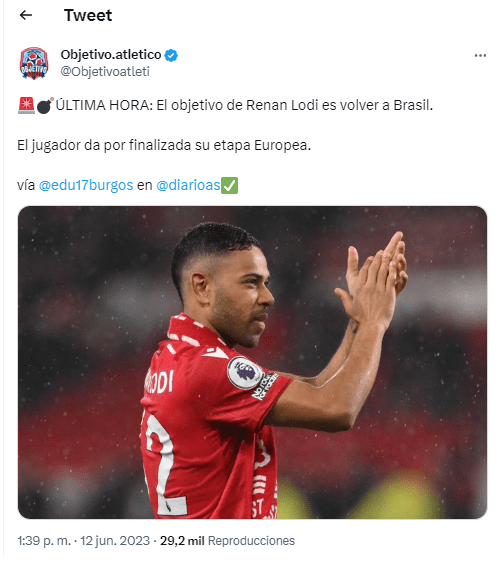This screenshot has height=564, width=500.
Task: Click the 12 jun. 2023 date
Action: [115, 541]
